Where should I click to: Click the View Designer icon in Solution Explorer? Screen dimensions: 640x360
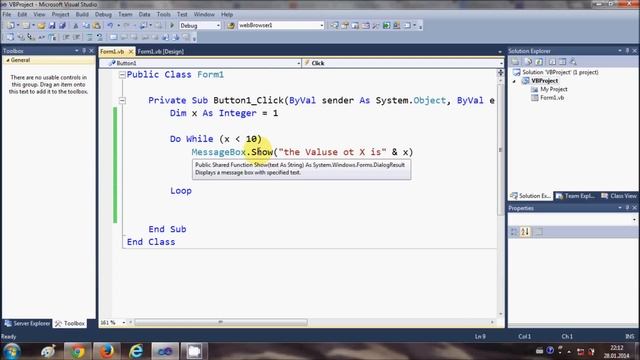click(x=562, y=62)
